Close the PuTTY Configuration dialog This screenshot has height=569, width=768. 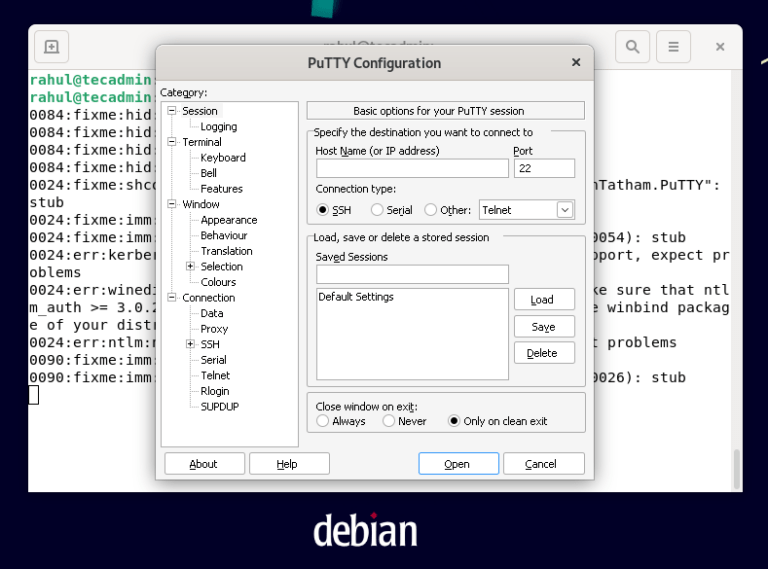(576, 62)
